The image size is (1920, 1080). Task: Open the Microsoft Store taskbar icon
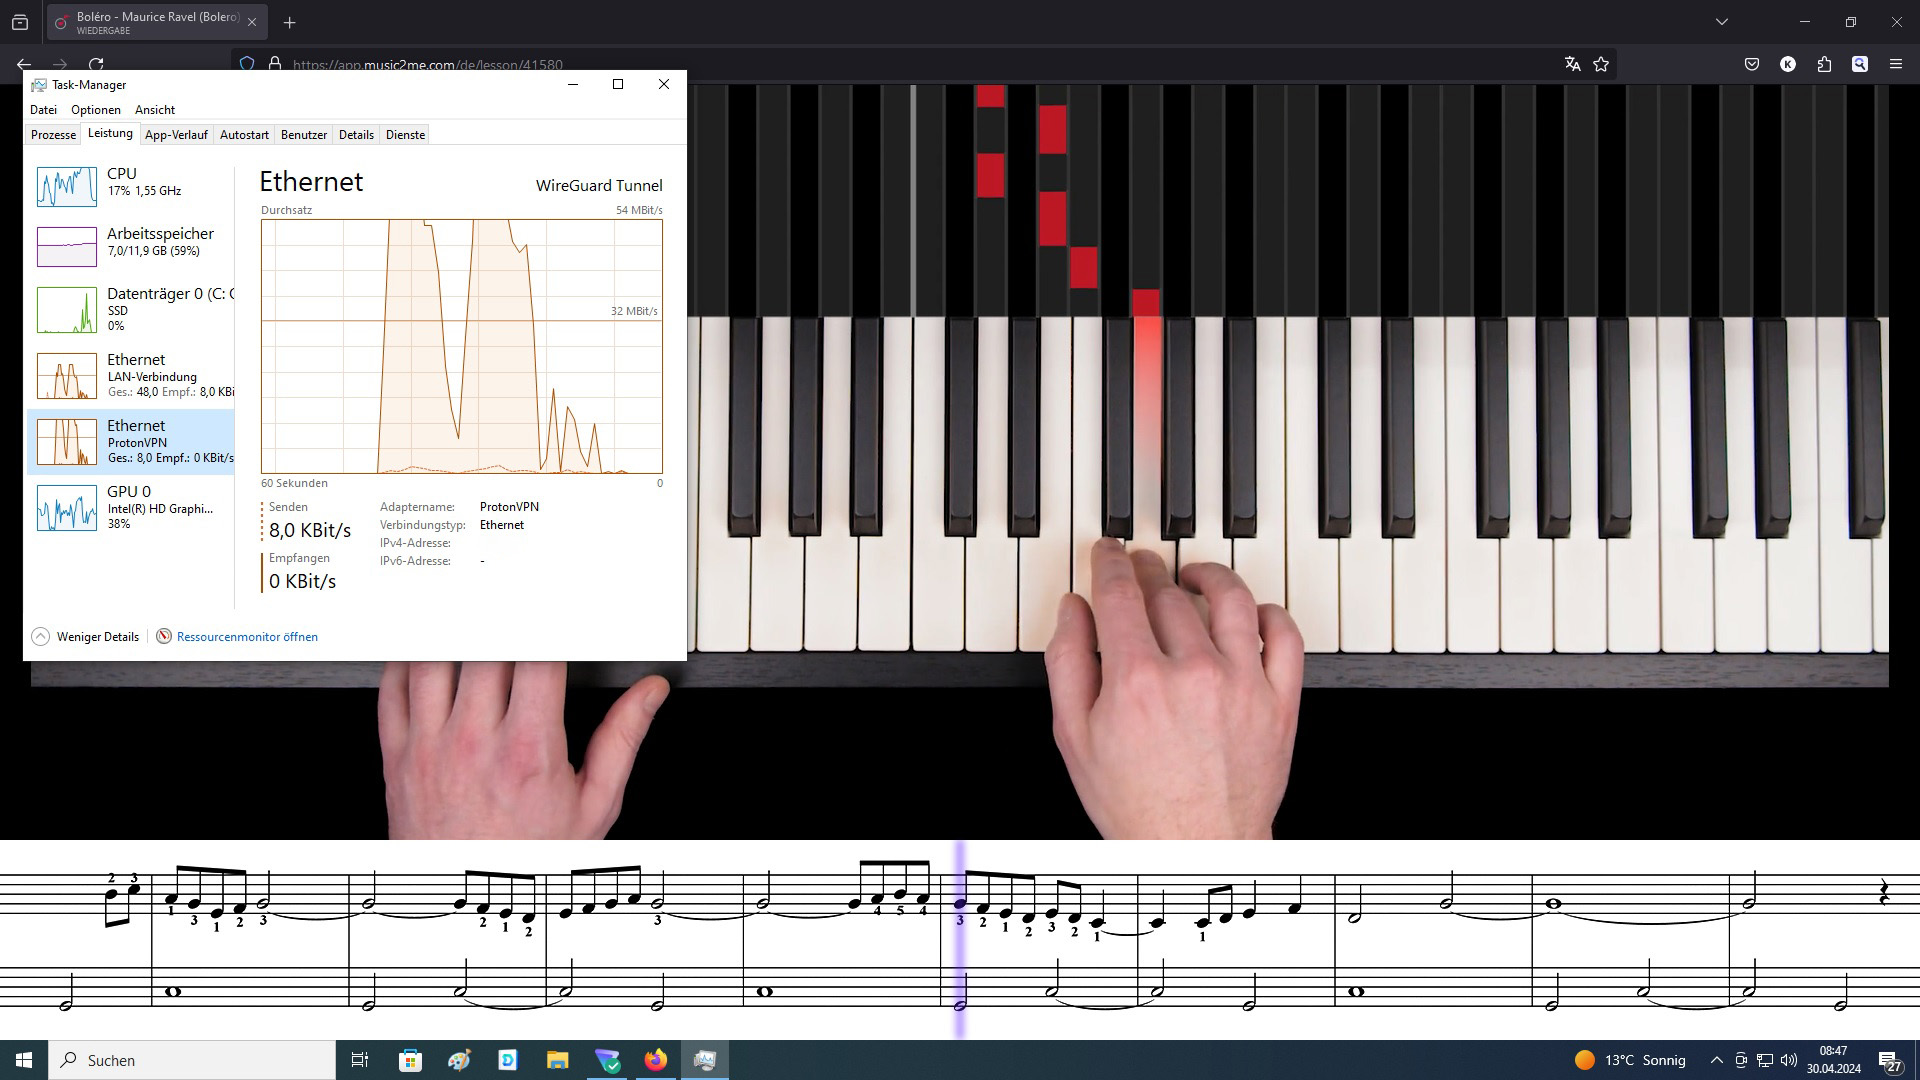click(x=410, y=1060)
